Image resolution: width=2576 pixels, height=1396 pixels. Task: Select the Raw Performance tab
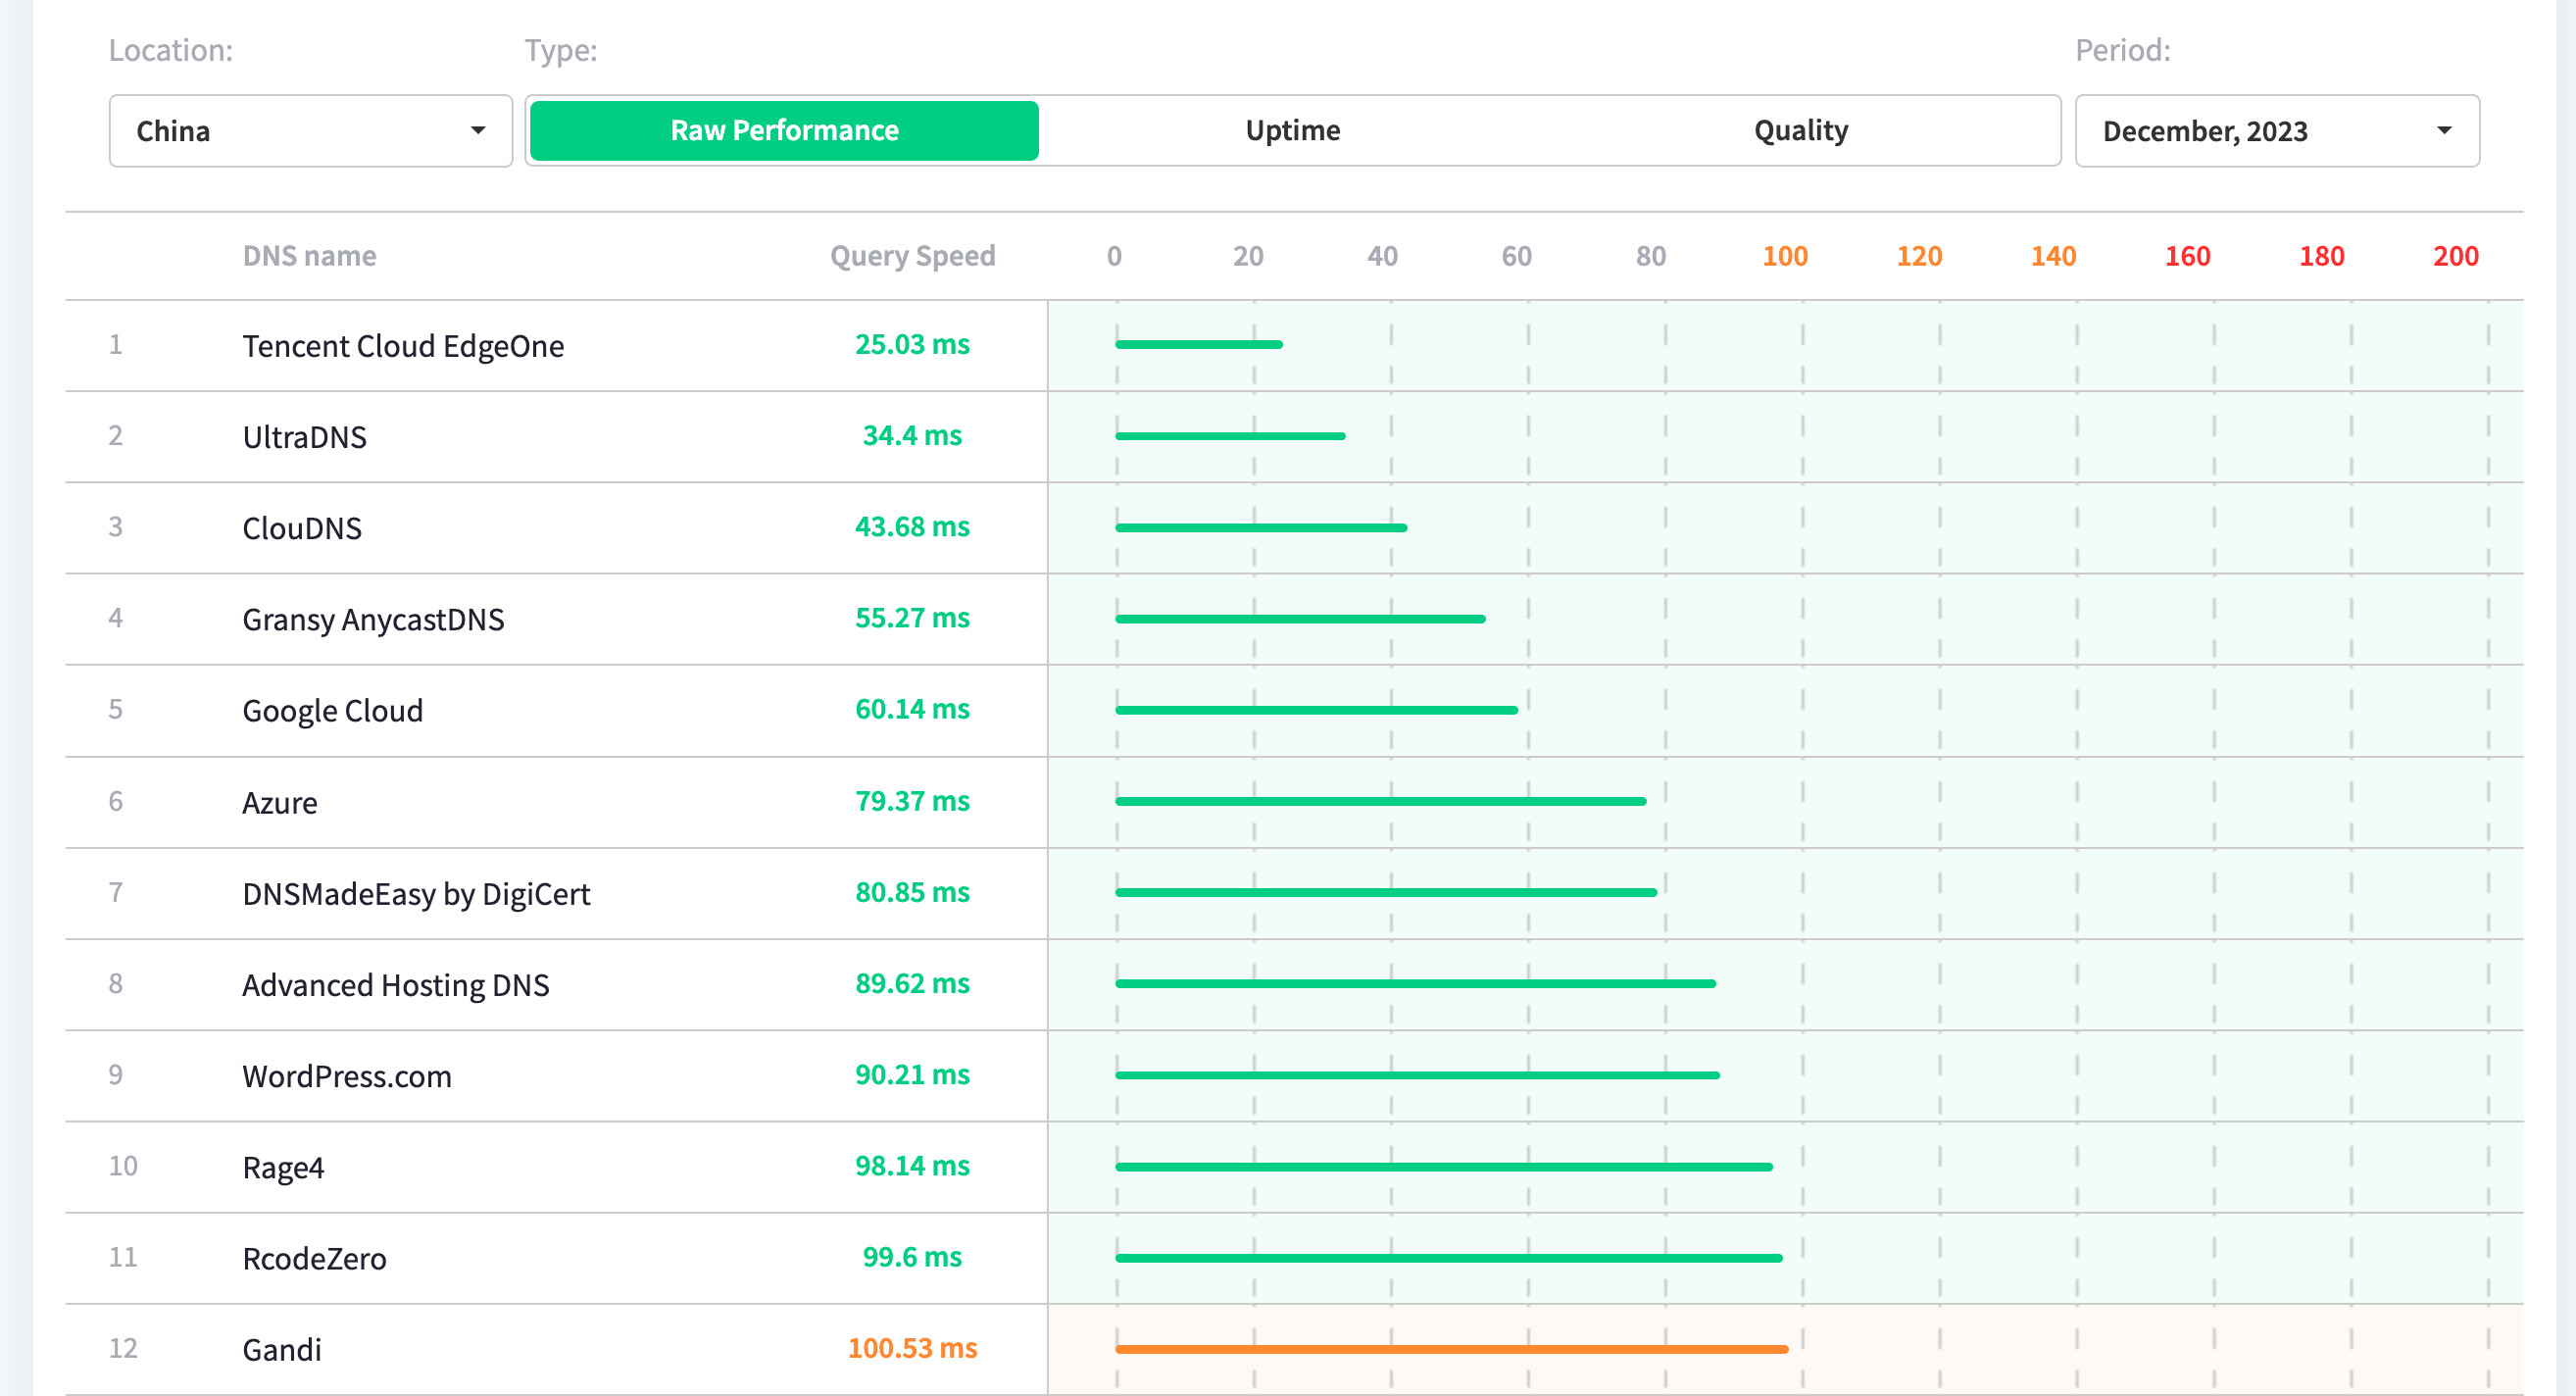784,131
